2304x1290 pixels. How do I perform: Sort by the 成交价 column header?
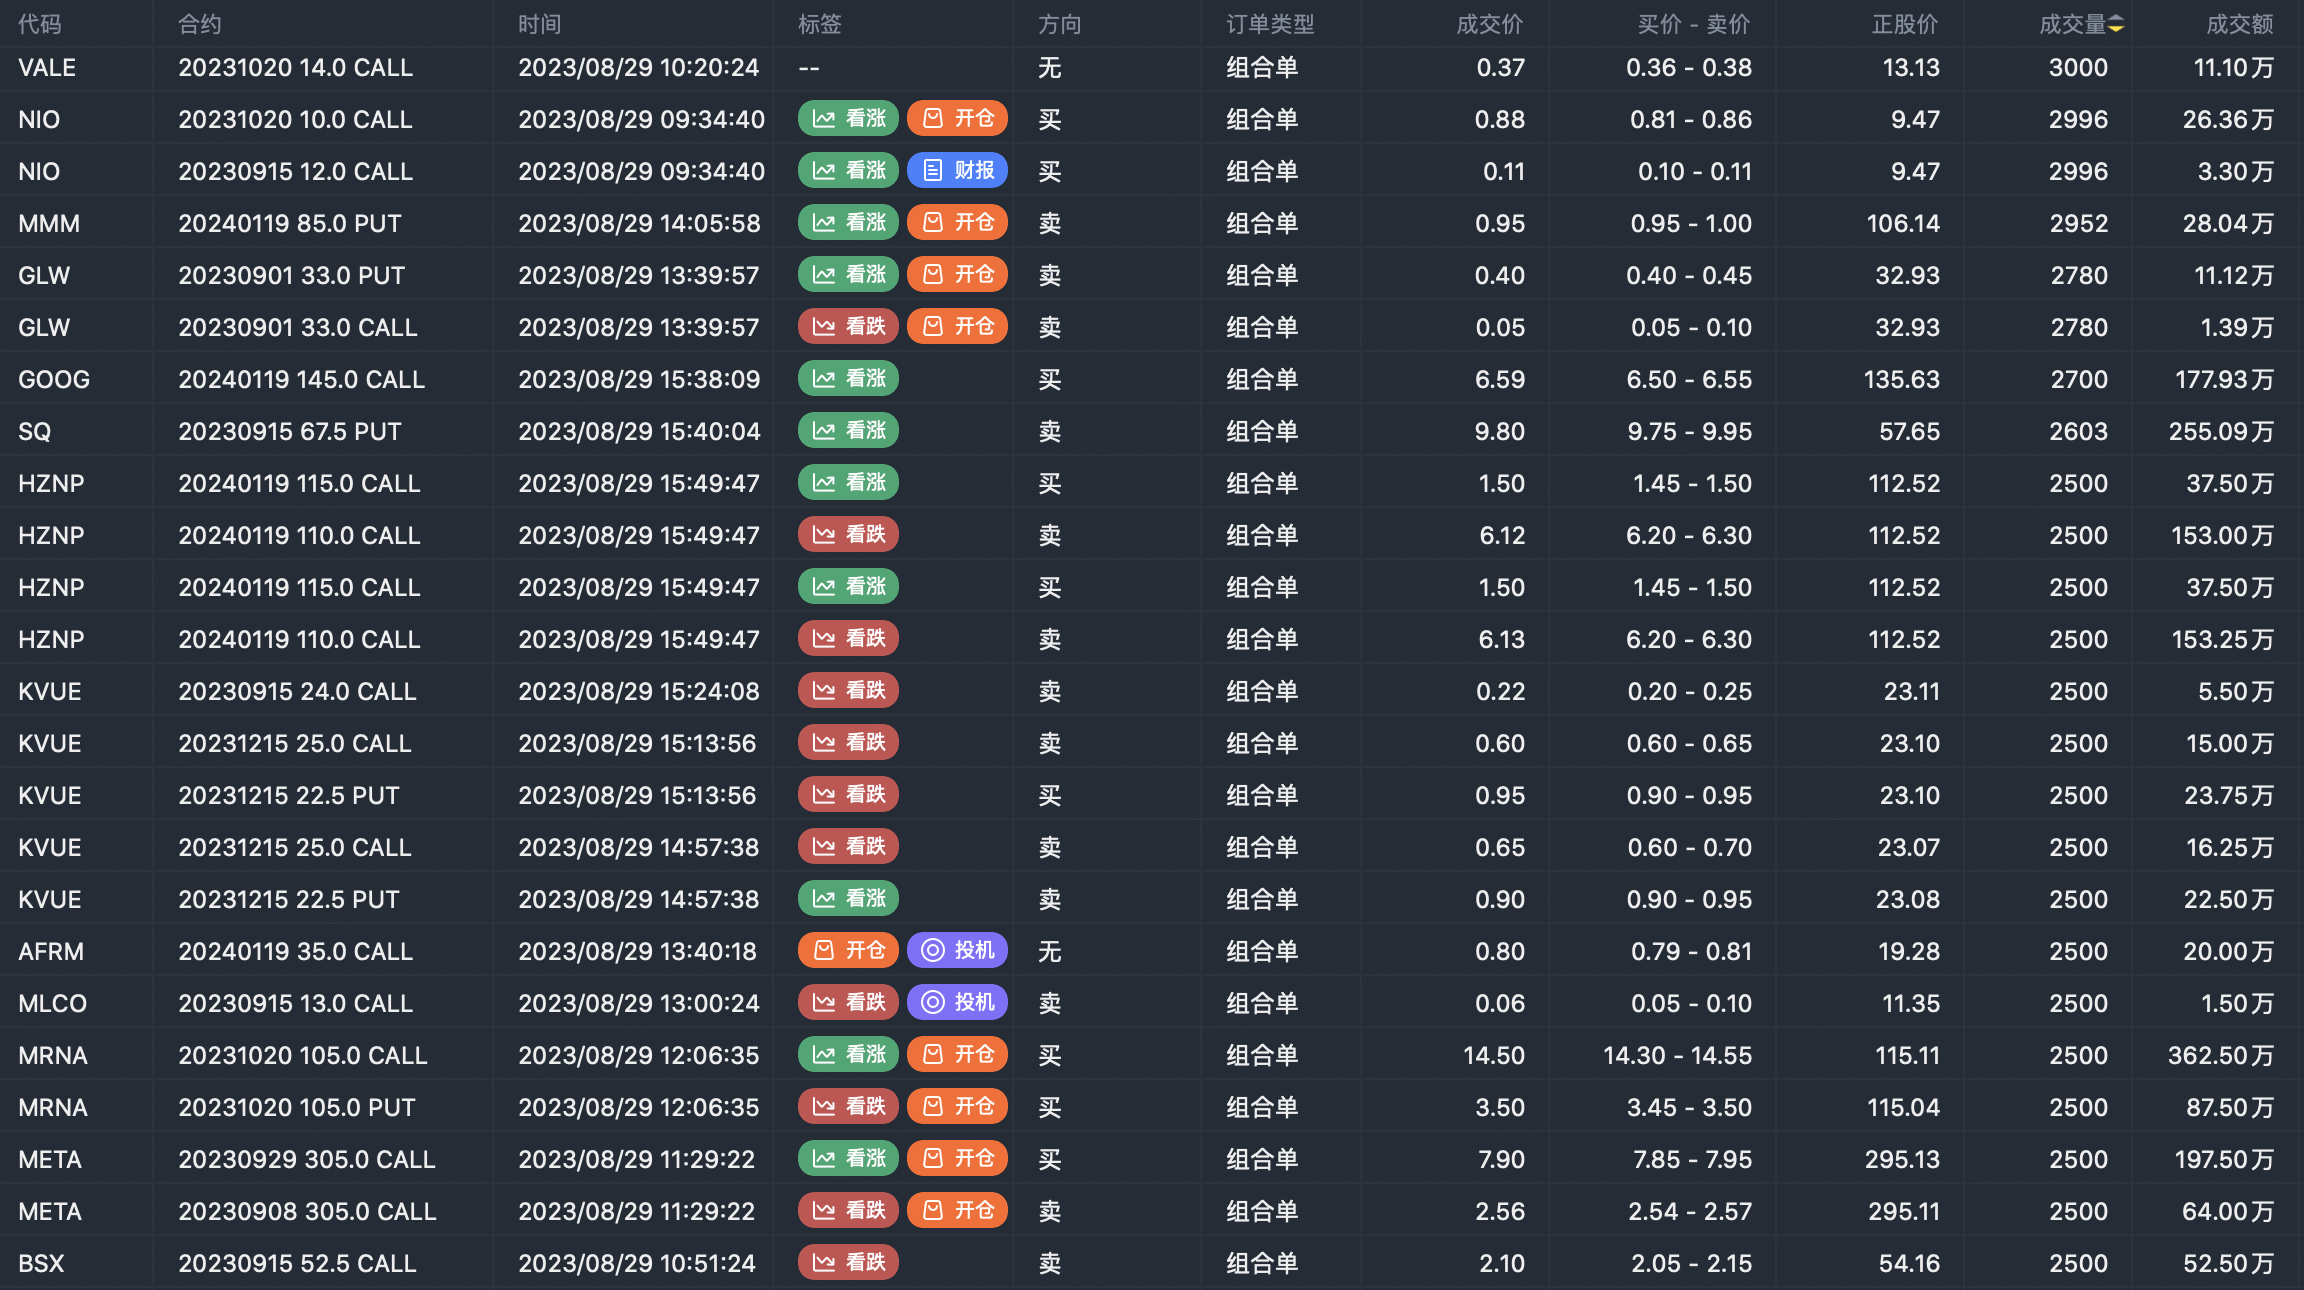coord(1489,25)
